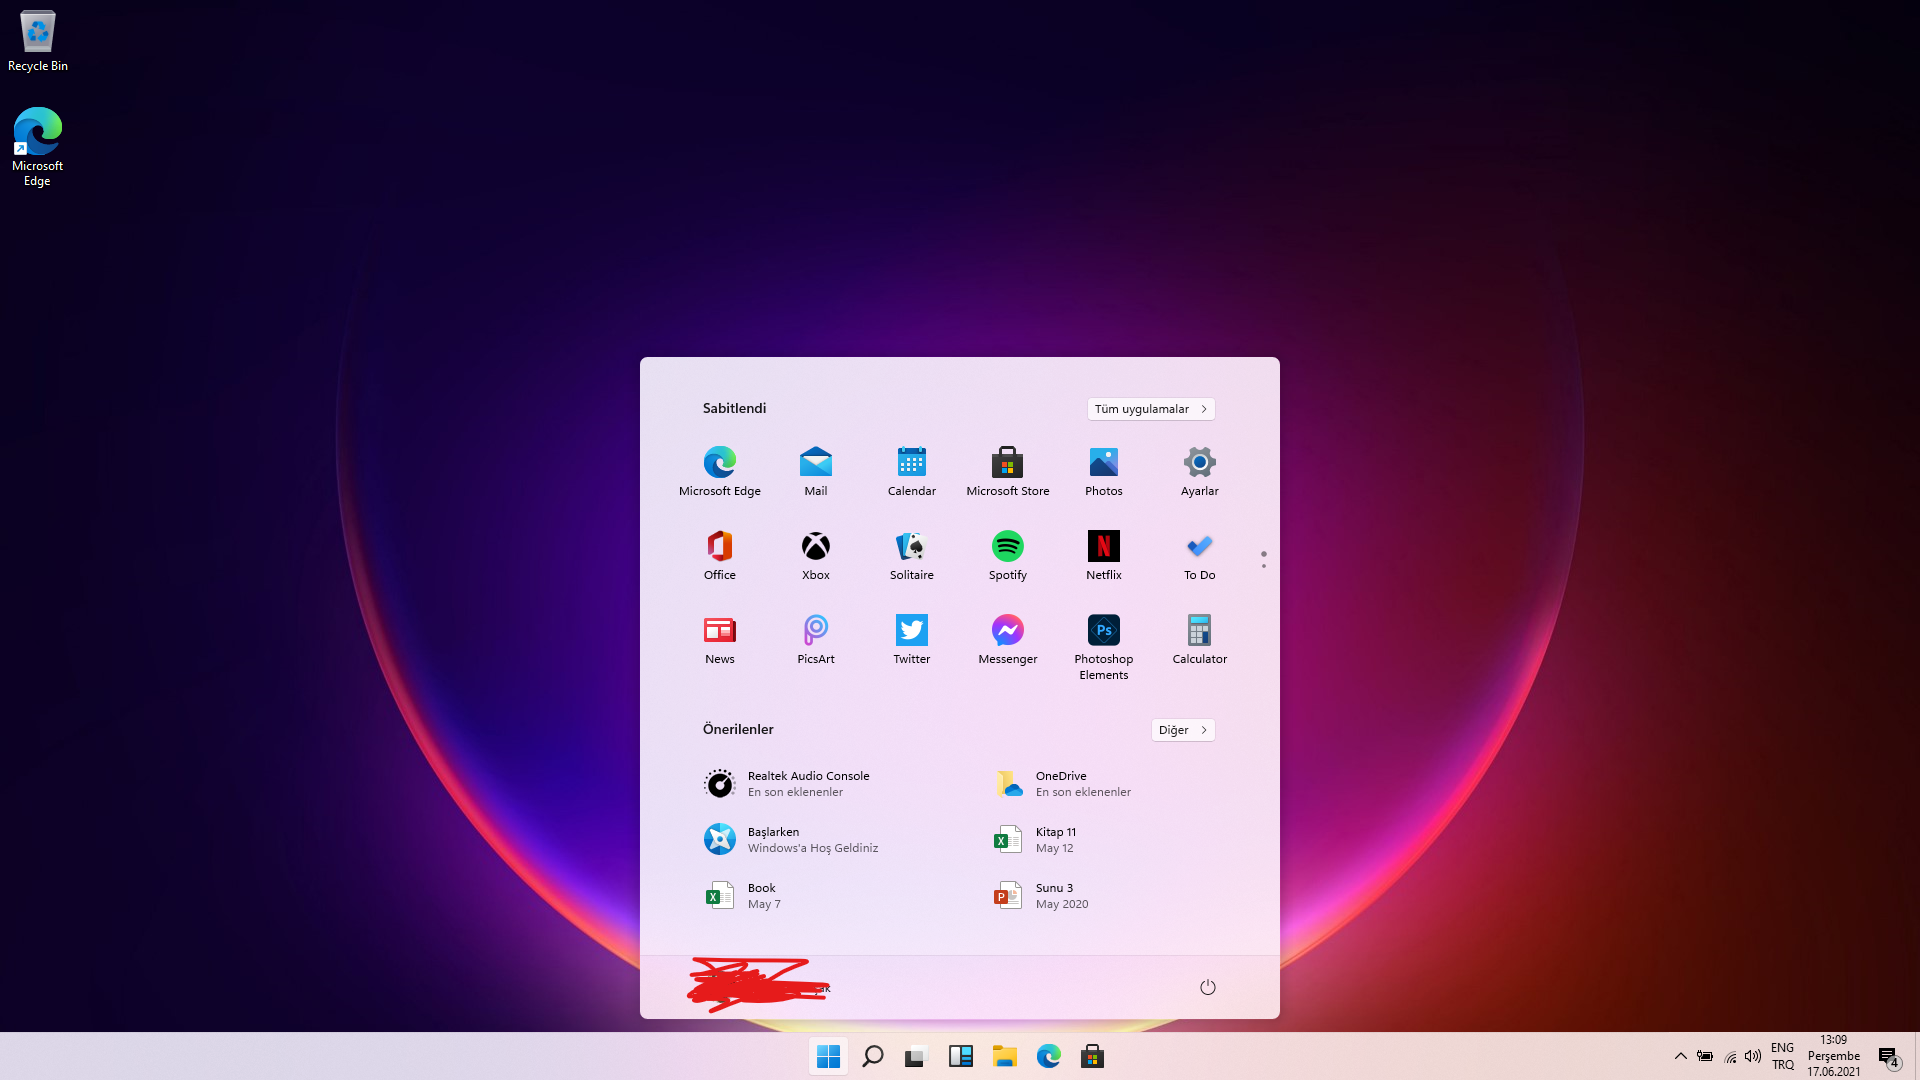Open PicsArt app icon
The width and height of the screenshot is (1920, 1080).
[815, 631]
